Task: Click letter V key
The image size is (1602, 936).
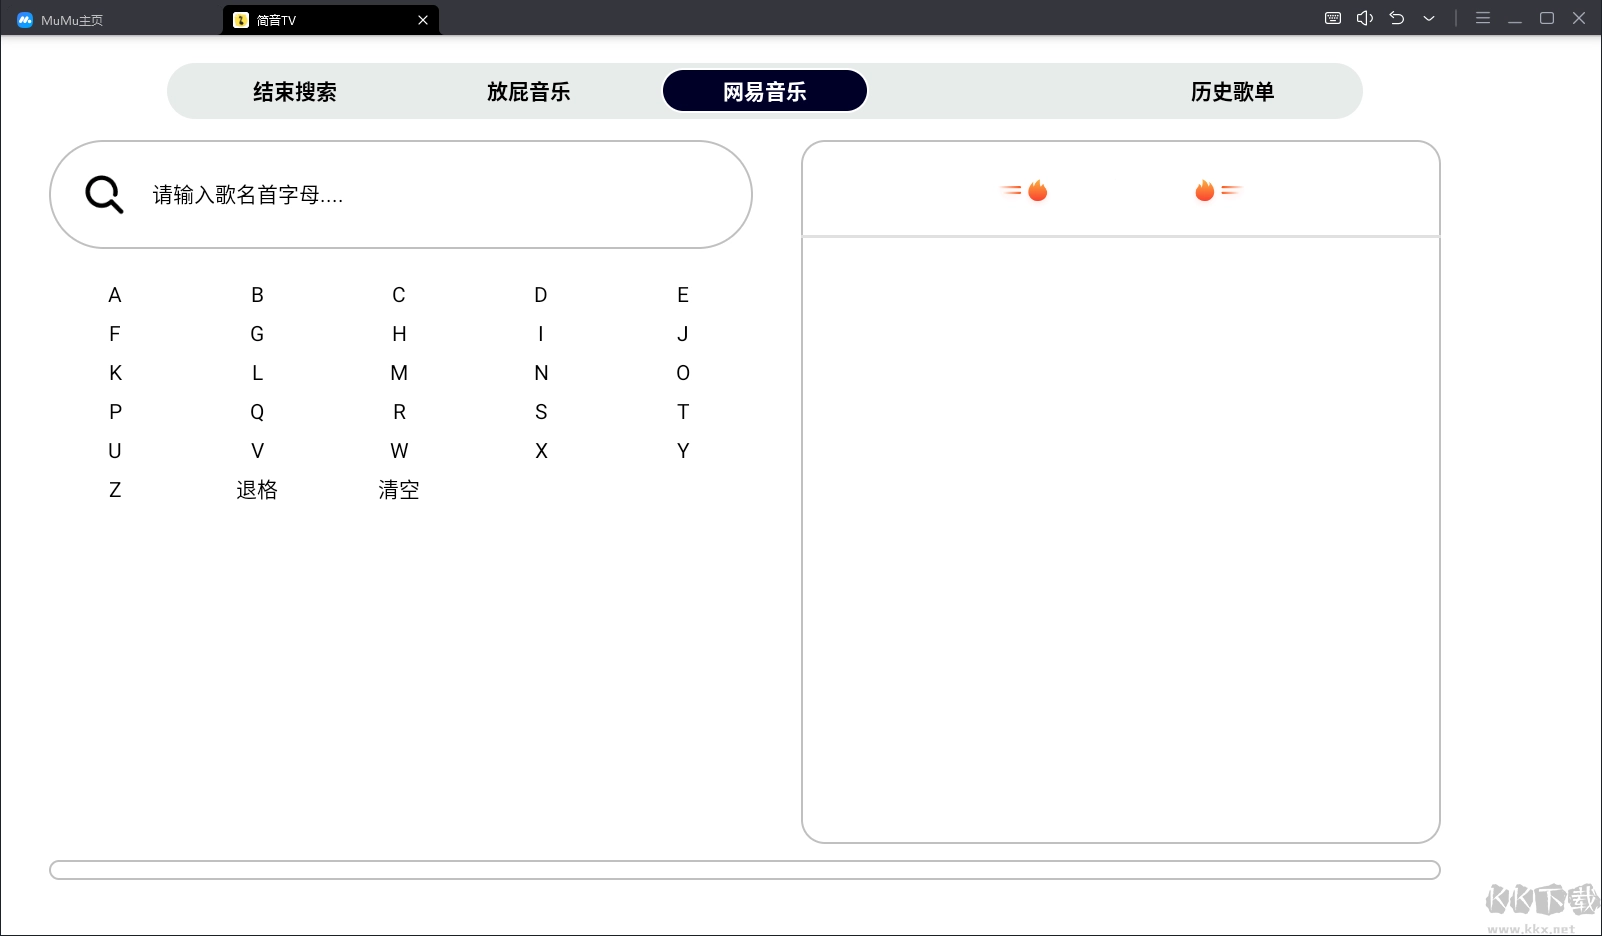Action: (x=257, y=451)
